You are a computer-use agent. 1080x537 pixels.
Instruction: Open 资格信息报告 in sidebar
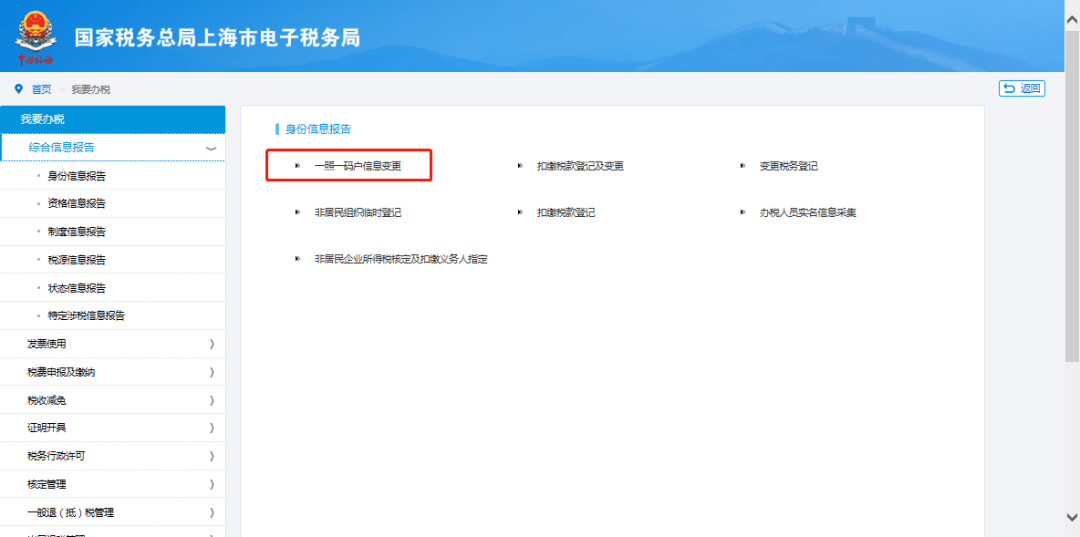tap(76, 204)
